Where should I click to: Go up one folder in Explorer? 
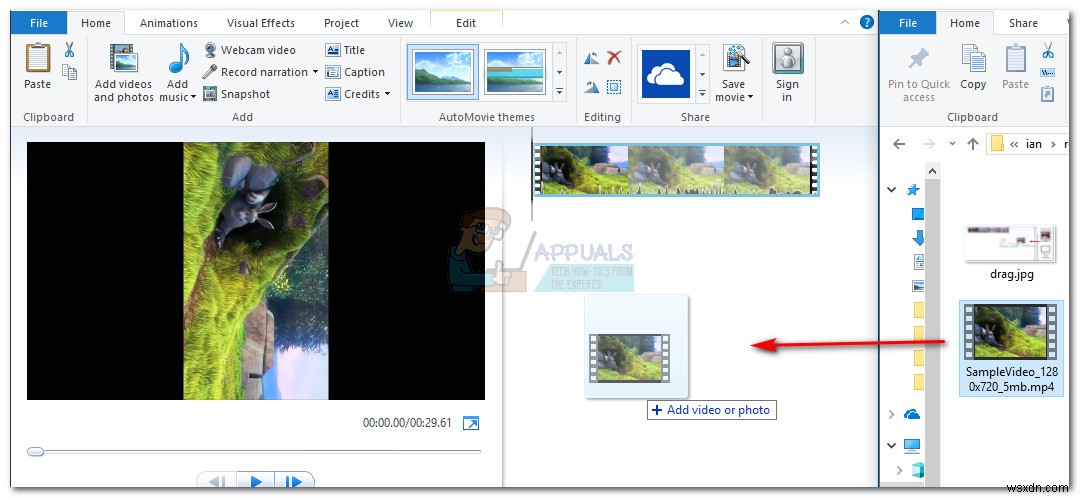click(x=973, y=144)
